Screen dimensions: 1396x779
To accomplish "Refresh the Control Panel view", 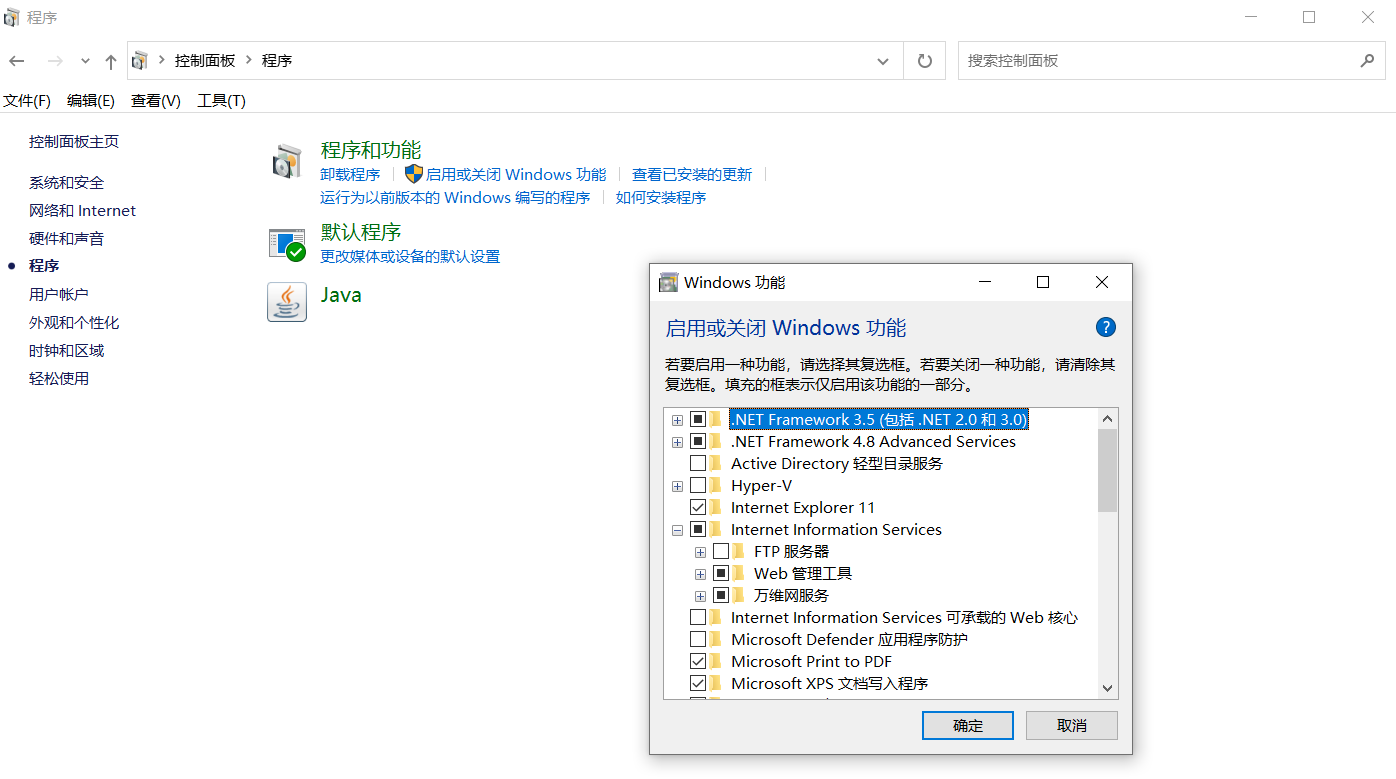I will tap(924, 61).
